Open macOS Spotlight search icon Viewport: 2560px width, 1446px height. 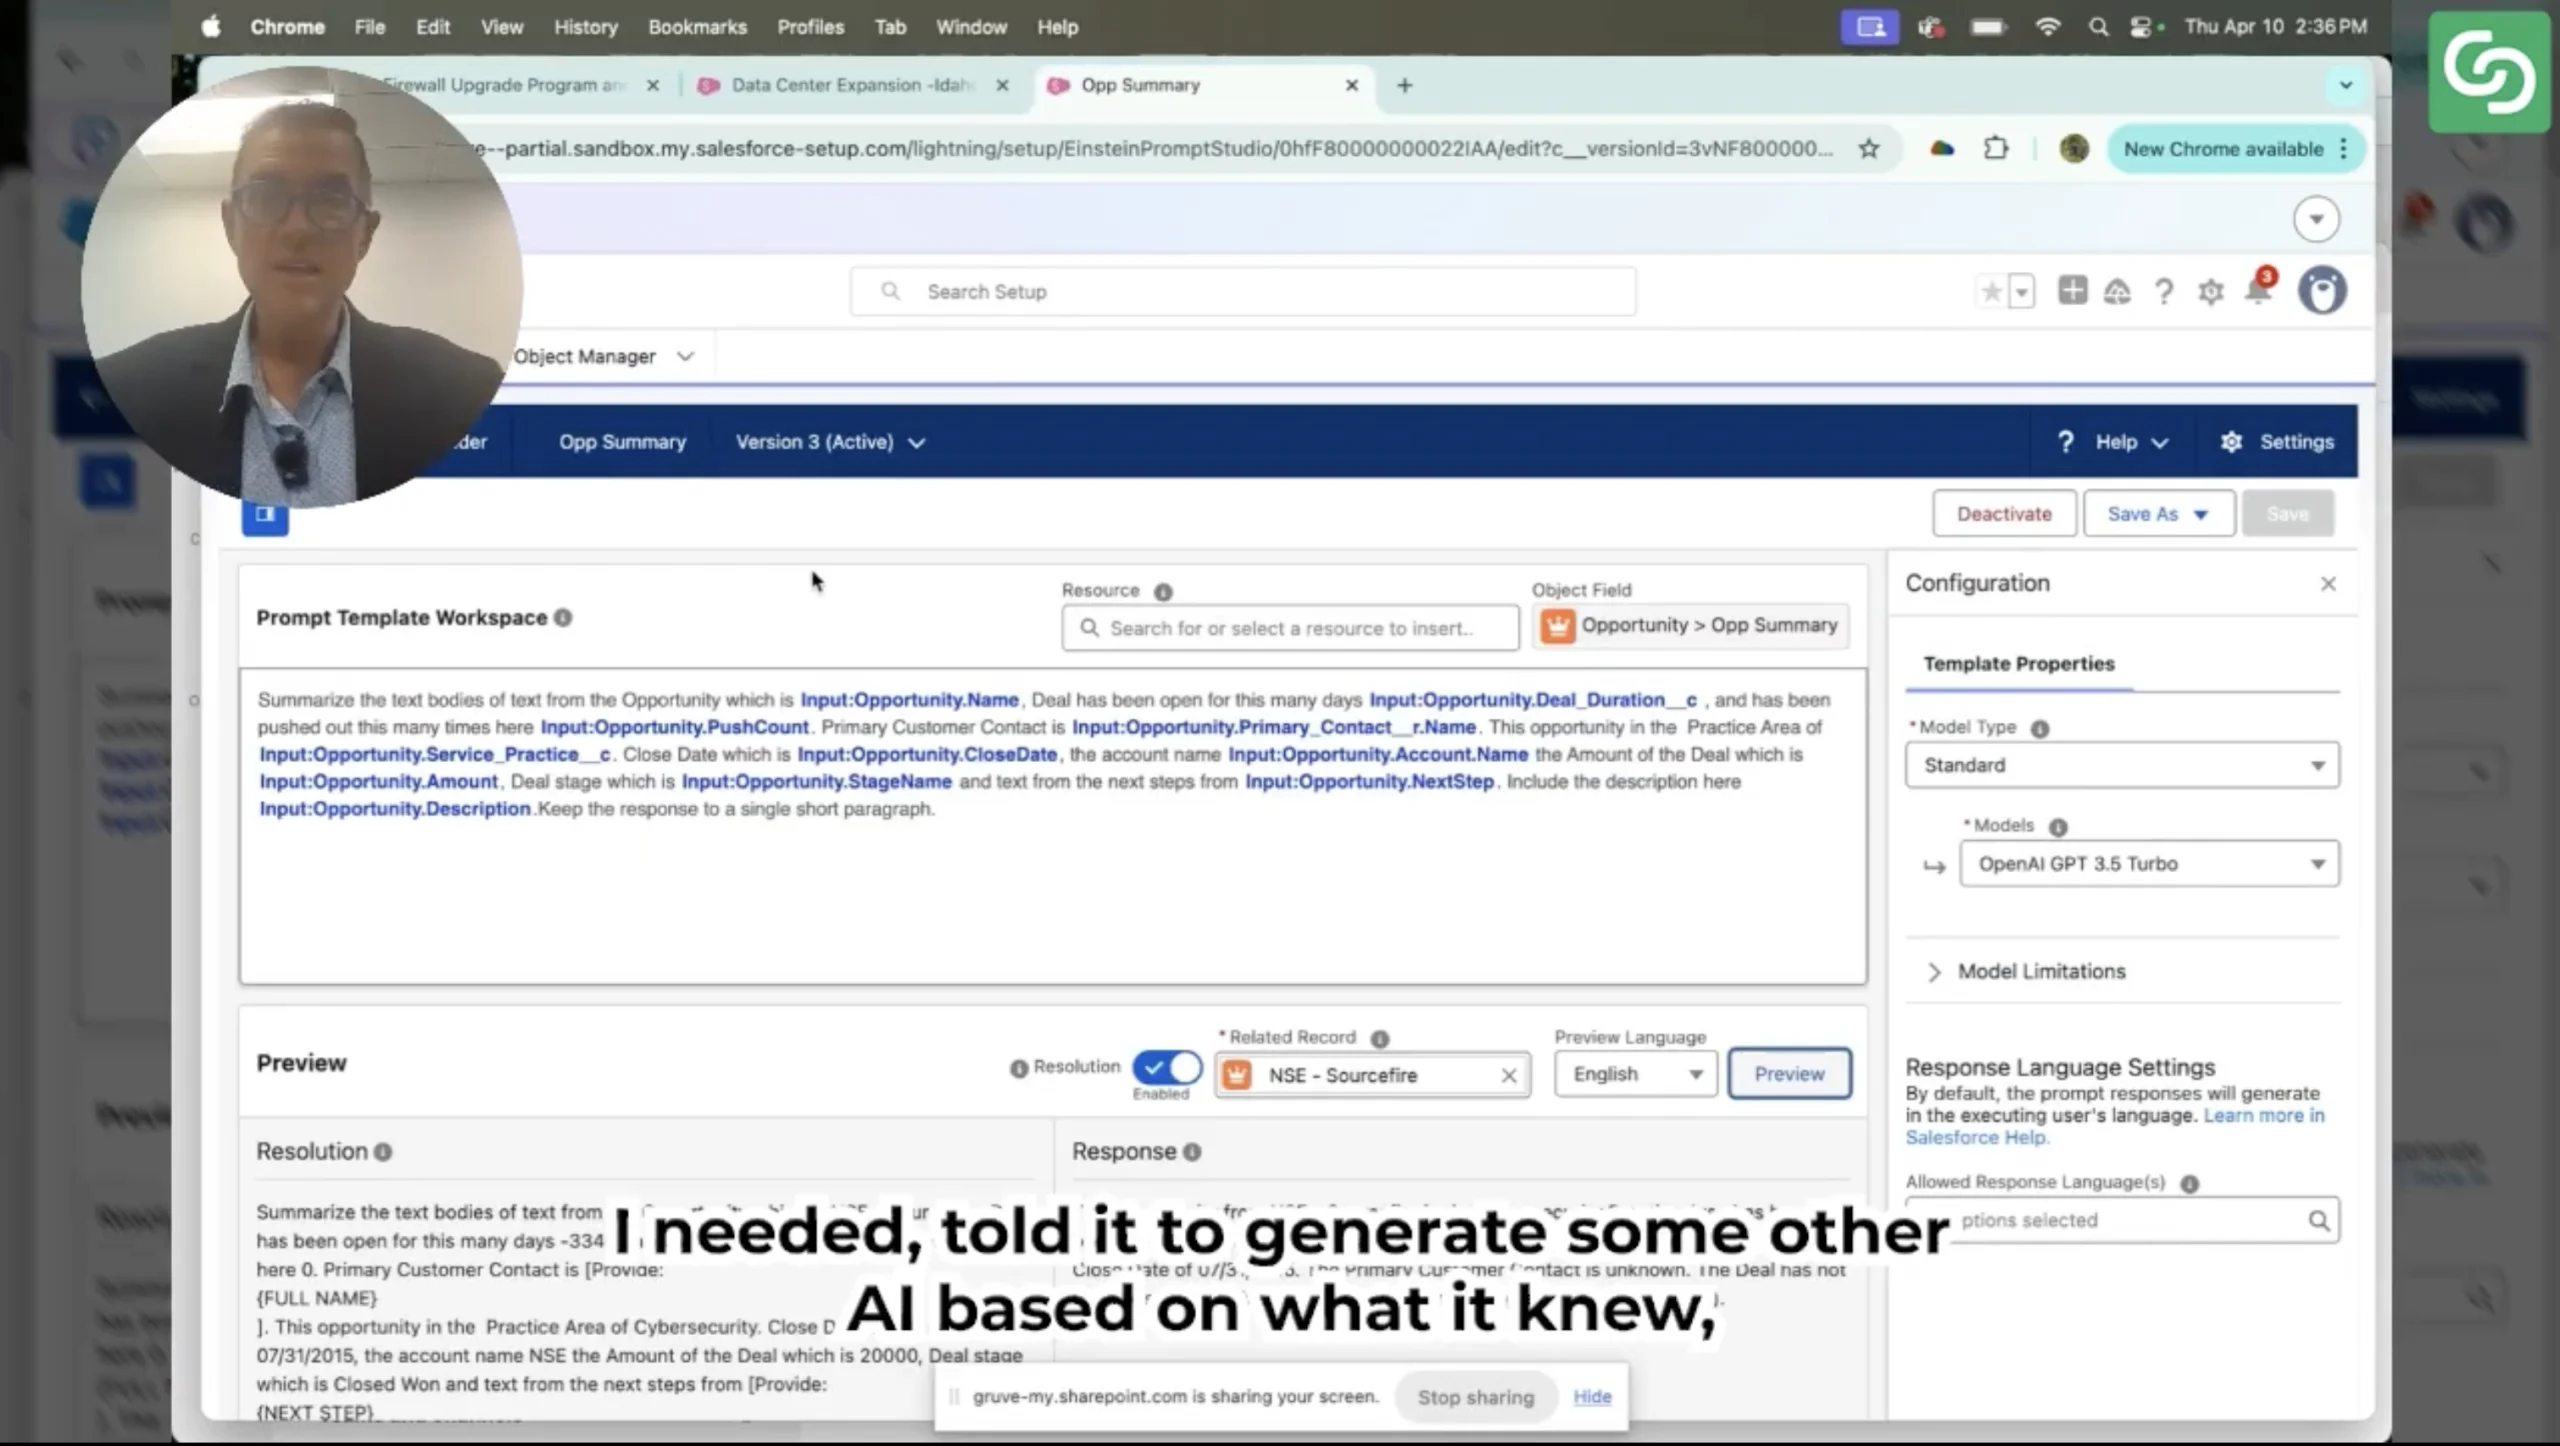click(x=2098, y=27)
